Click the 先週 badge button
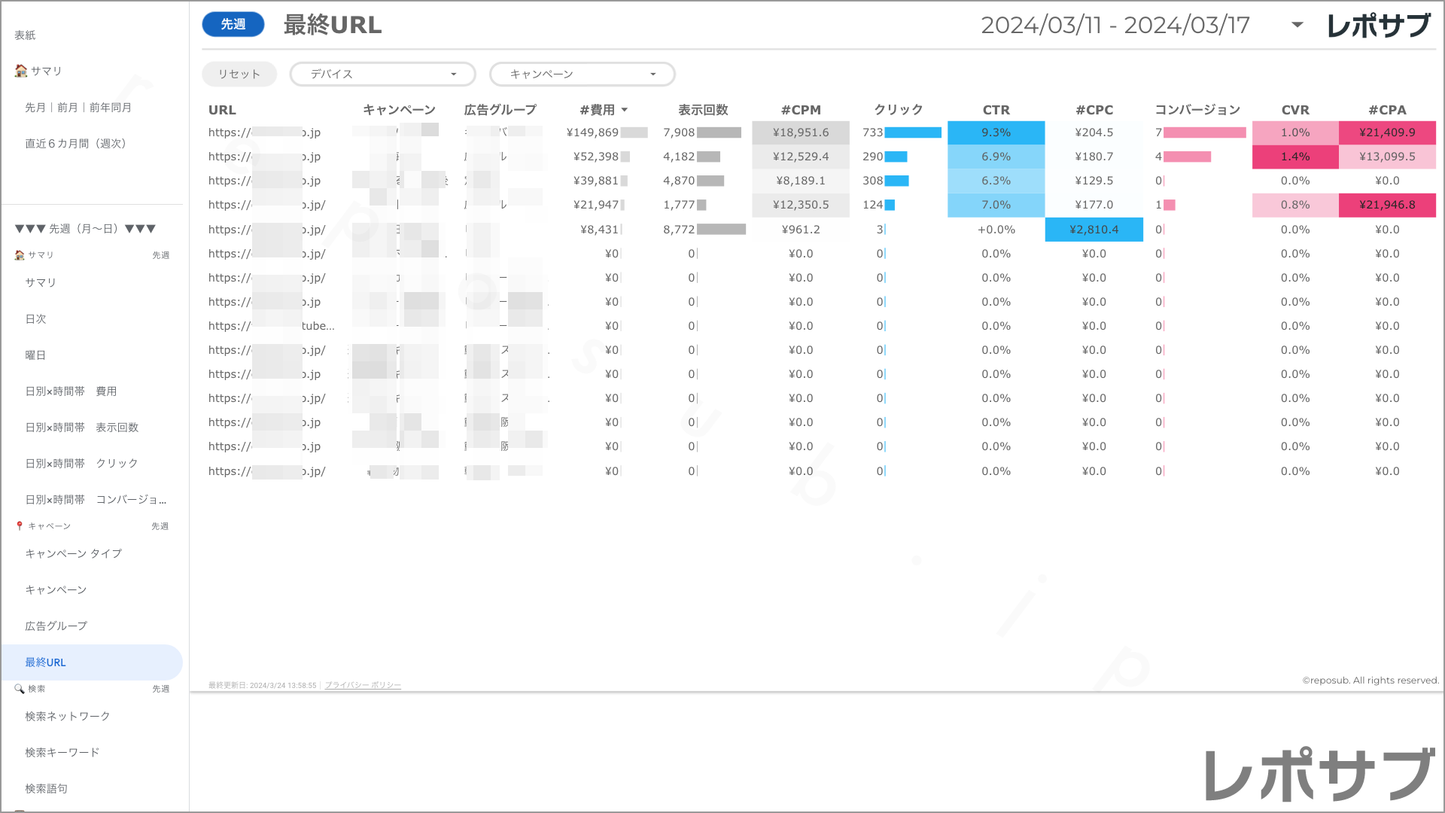The width and height of the screenshot is (1445, 813). point(233,25)
